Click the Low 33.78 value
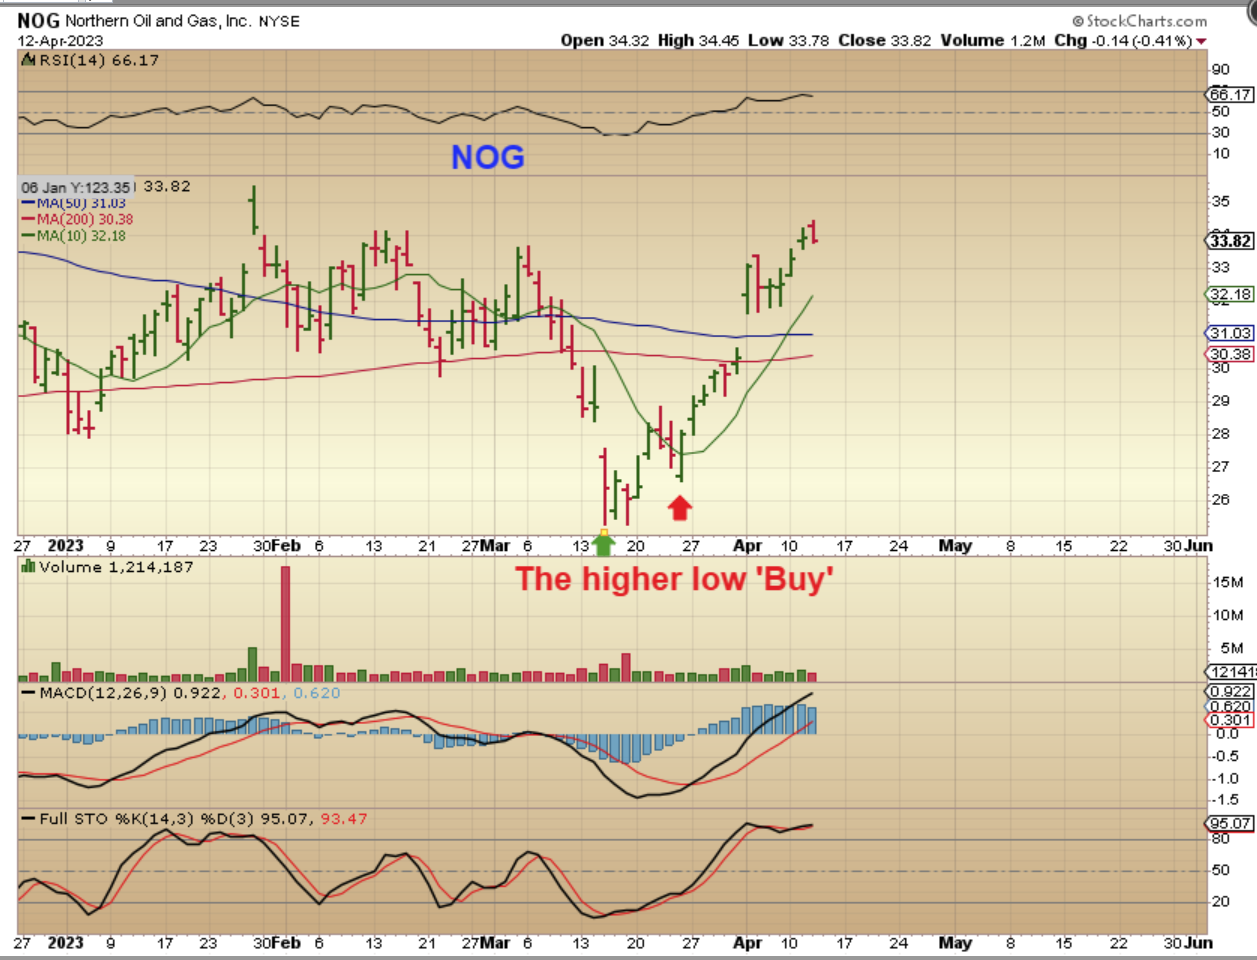Screen dimensions: 1257x960 pos(789,41)
